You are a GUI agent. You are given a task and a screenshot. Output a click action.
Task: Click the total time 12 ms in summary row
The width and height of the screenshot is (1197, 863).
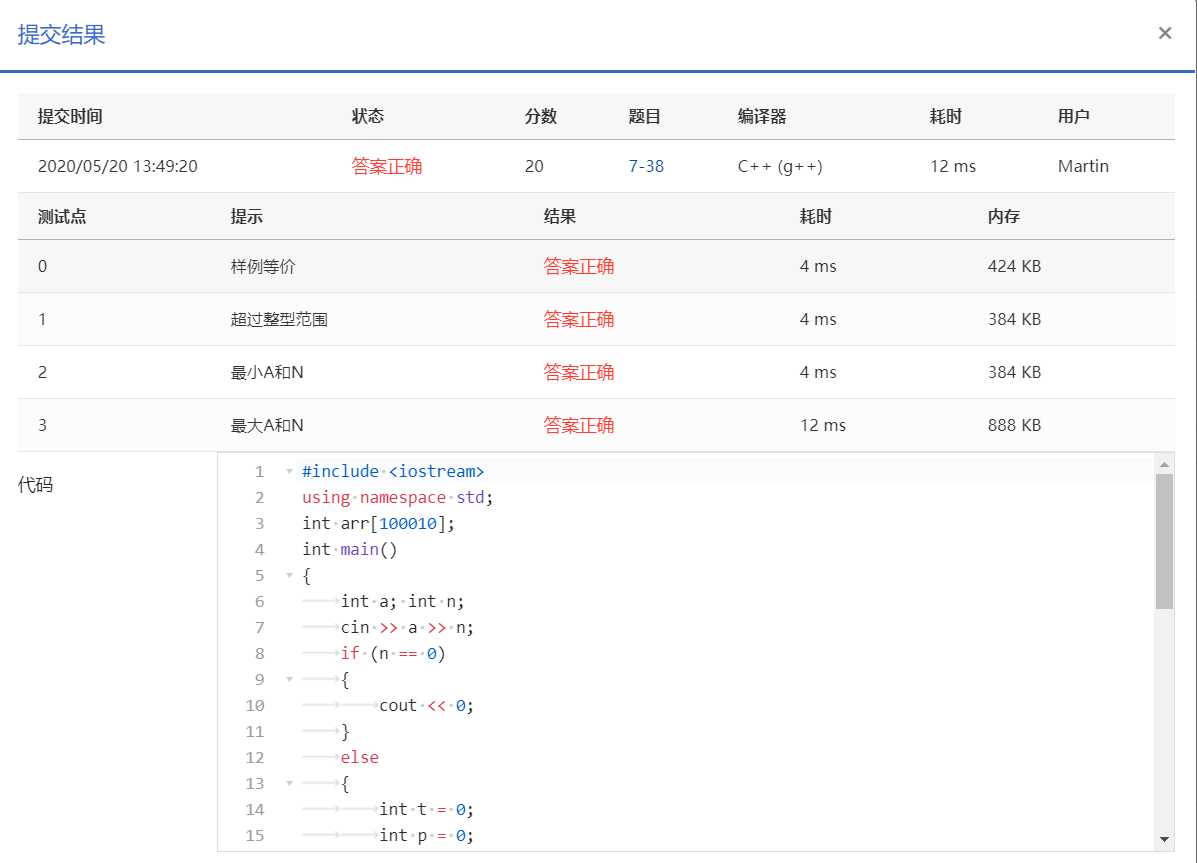click(953, 166)
